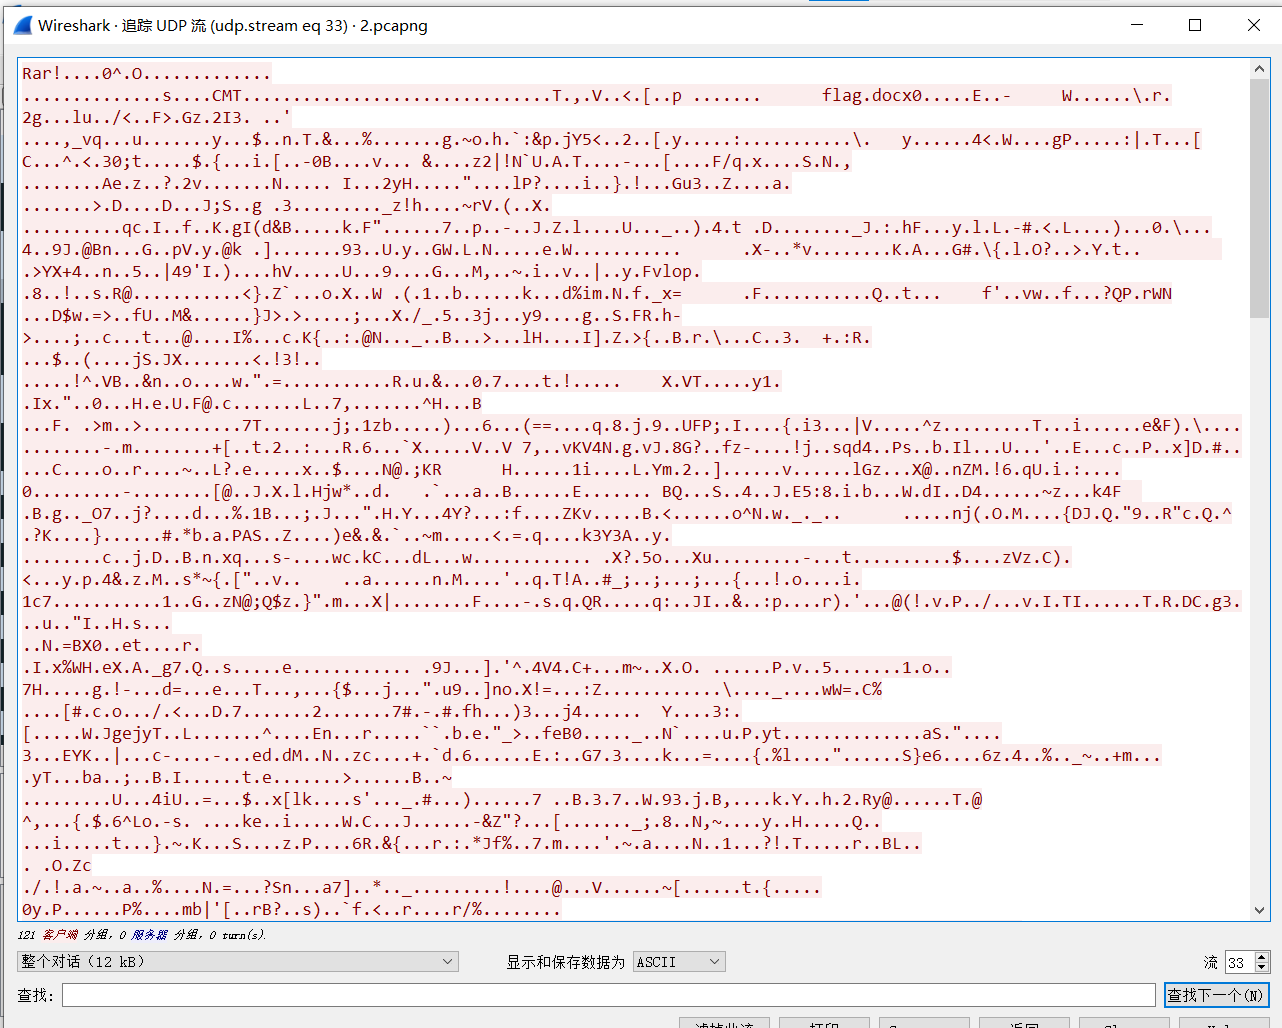Click the '显示和保存数据为' label

[565, 962]
